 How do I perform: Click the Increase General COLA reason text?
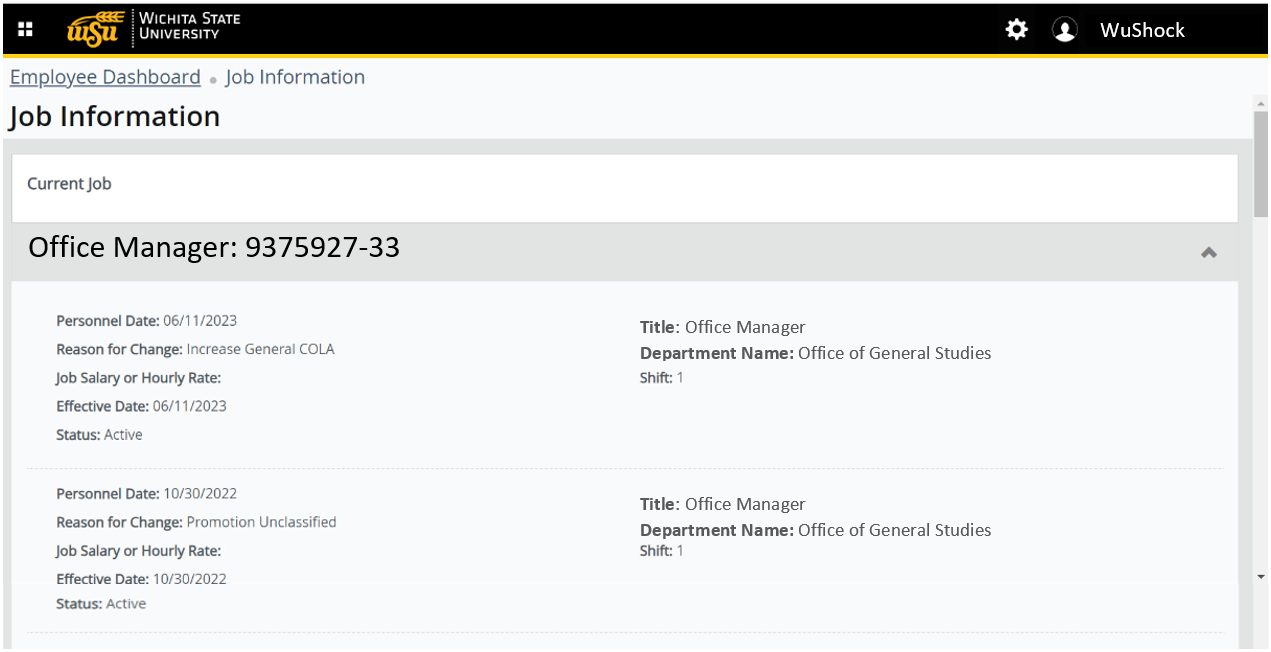(260, 349)
